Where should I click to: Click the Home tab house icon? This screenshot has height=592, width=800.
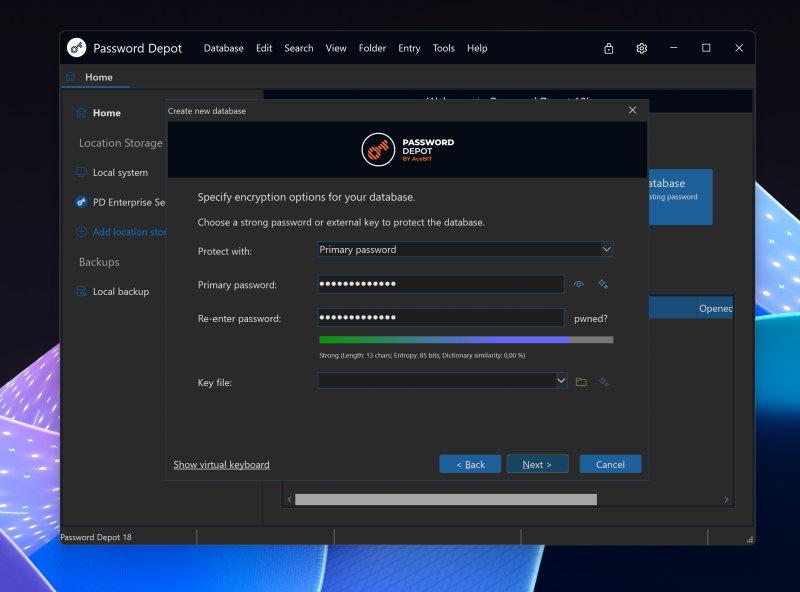coord(70,77)
